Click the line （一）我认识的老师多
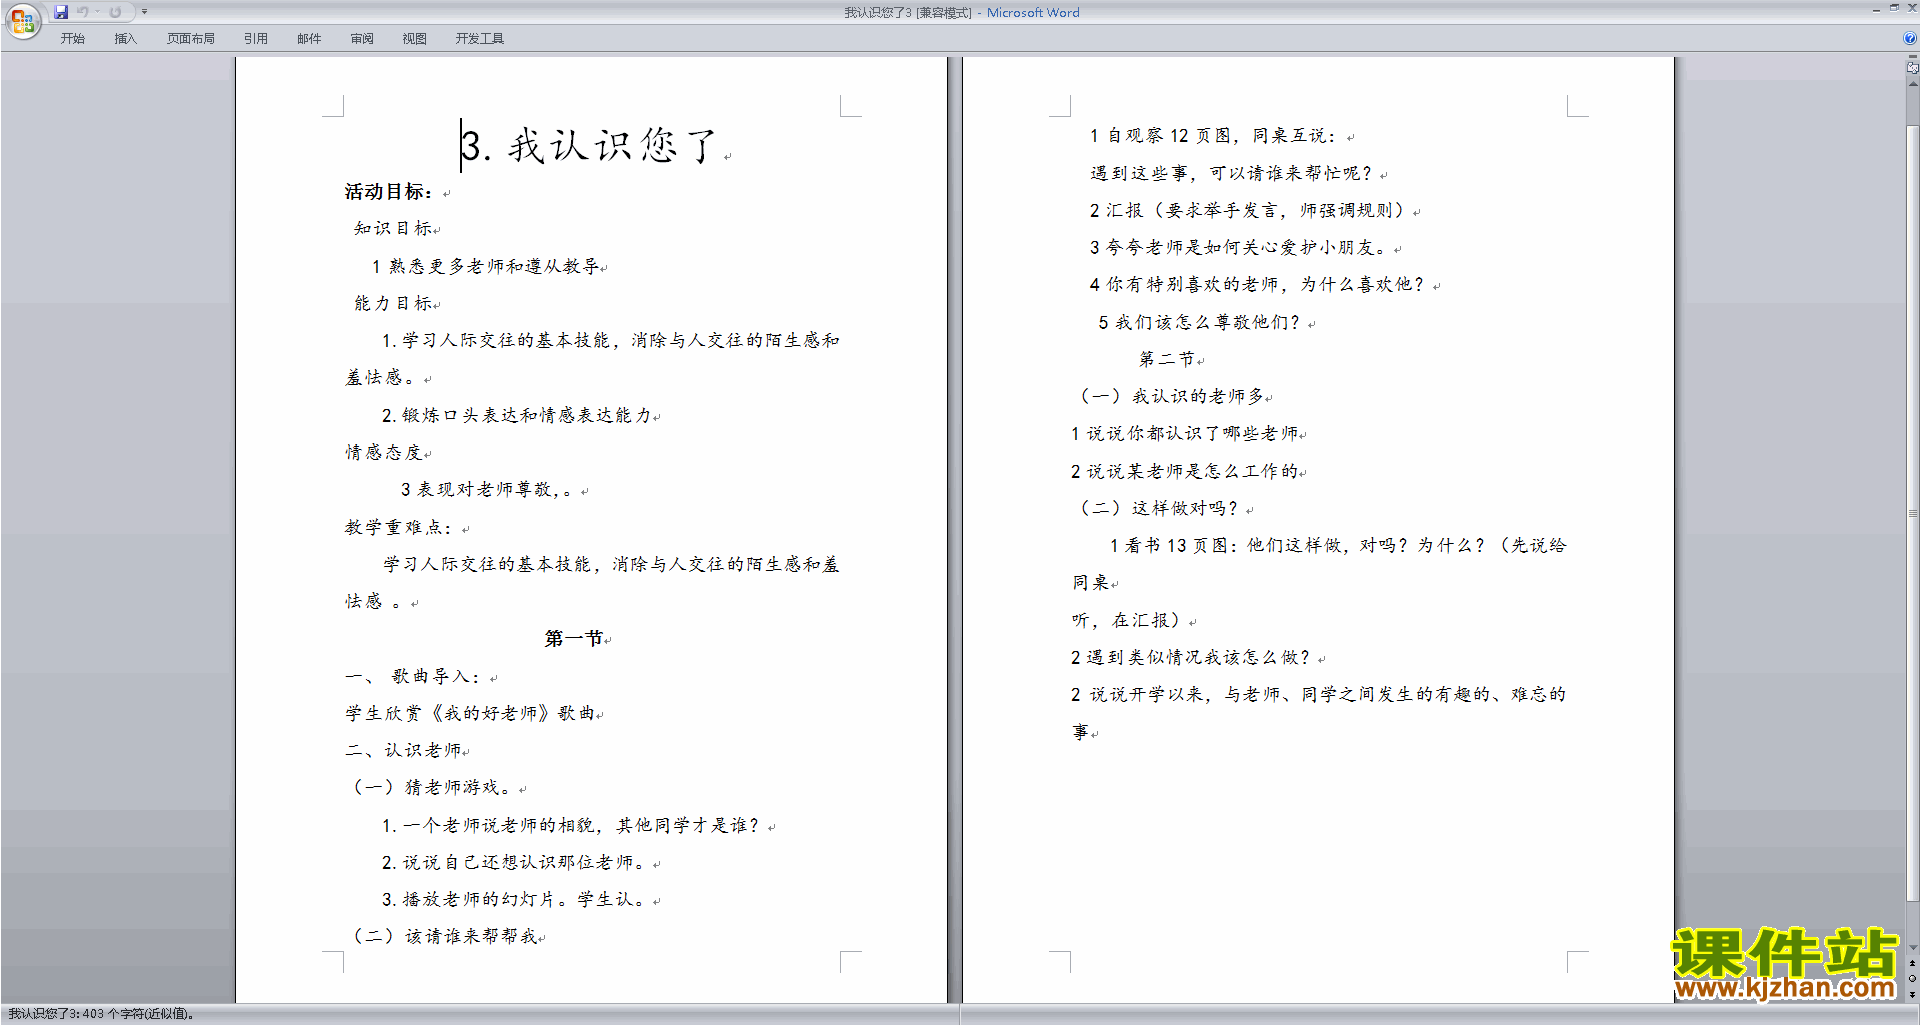This screenshot has width=1920, height=1025. [1170, 396]
